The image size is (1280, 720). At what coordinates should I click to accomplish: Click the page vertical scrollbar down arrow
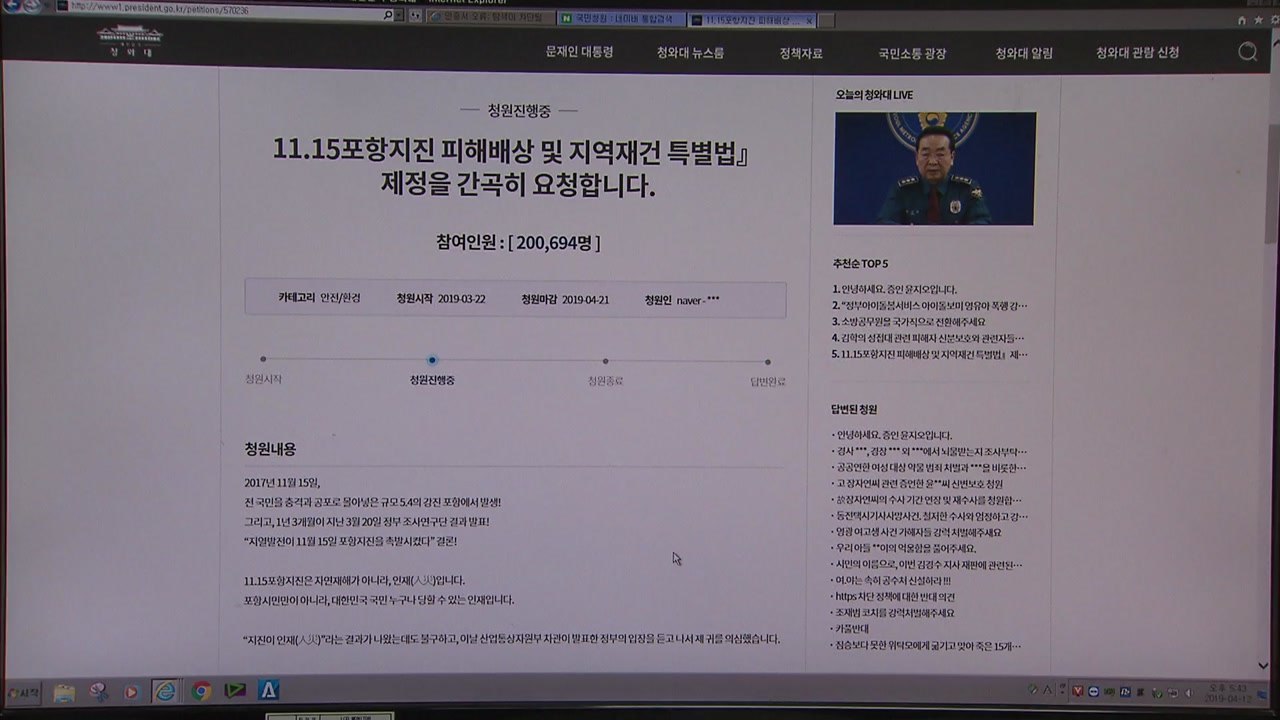pos(1263,665)
